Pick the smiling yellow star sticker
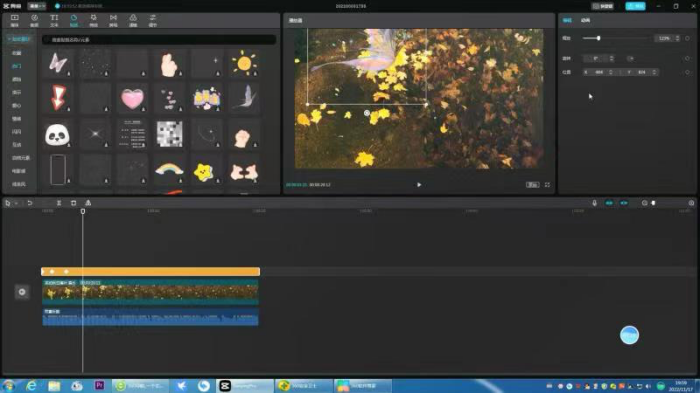 tap(204, 172)
